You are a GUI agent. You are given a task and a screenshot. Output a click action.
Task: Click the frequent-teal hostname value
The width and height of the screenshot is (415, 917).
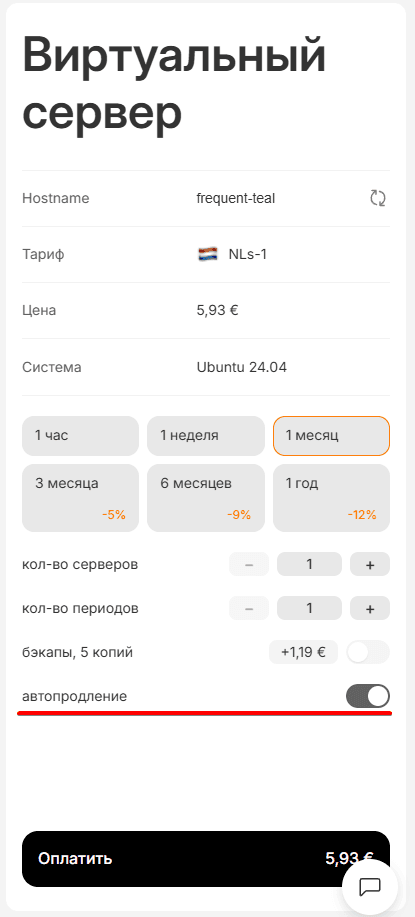pos(236,198)
